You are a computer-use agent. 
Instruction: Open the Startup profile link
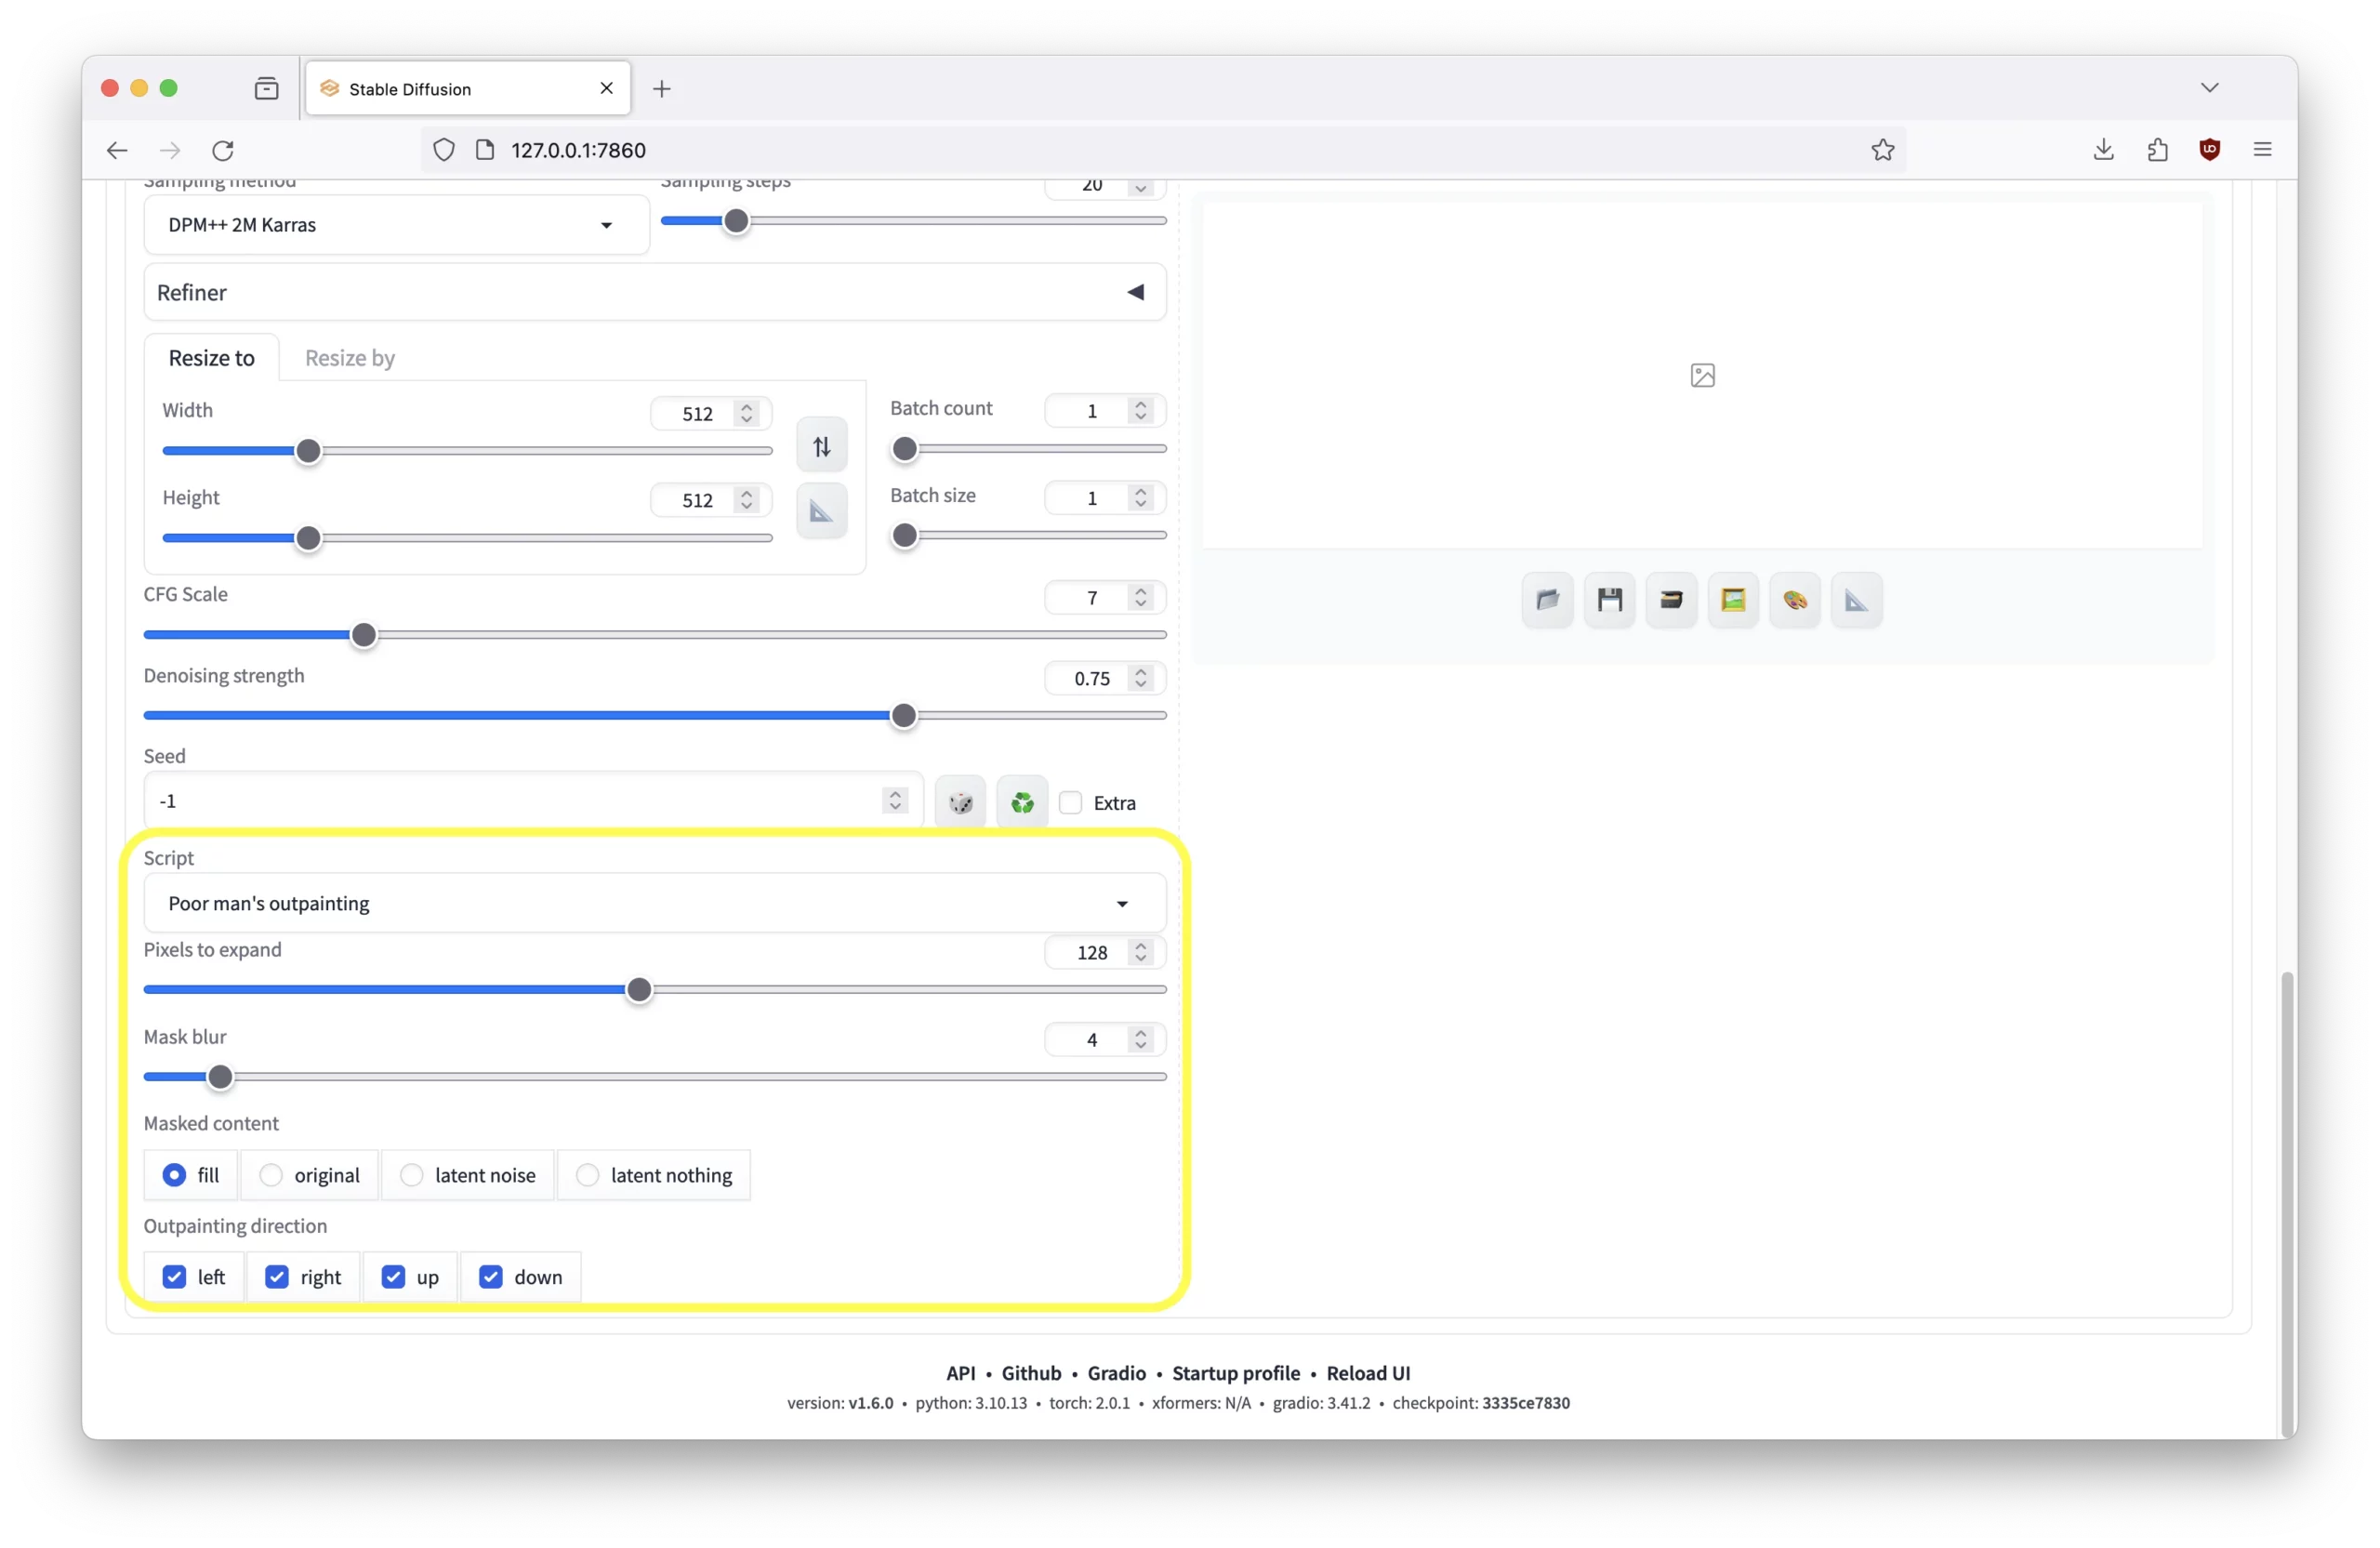pyautogui.click(x=1236, y=1374)
